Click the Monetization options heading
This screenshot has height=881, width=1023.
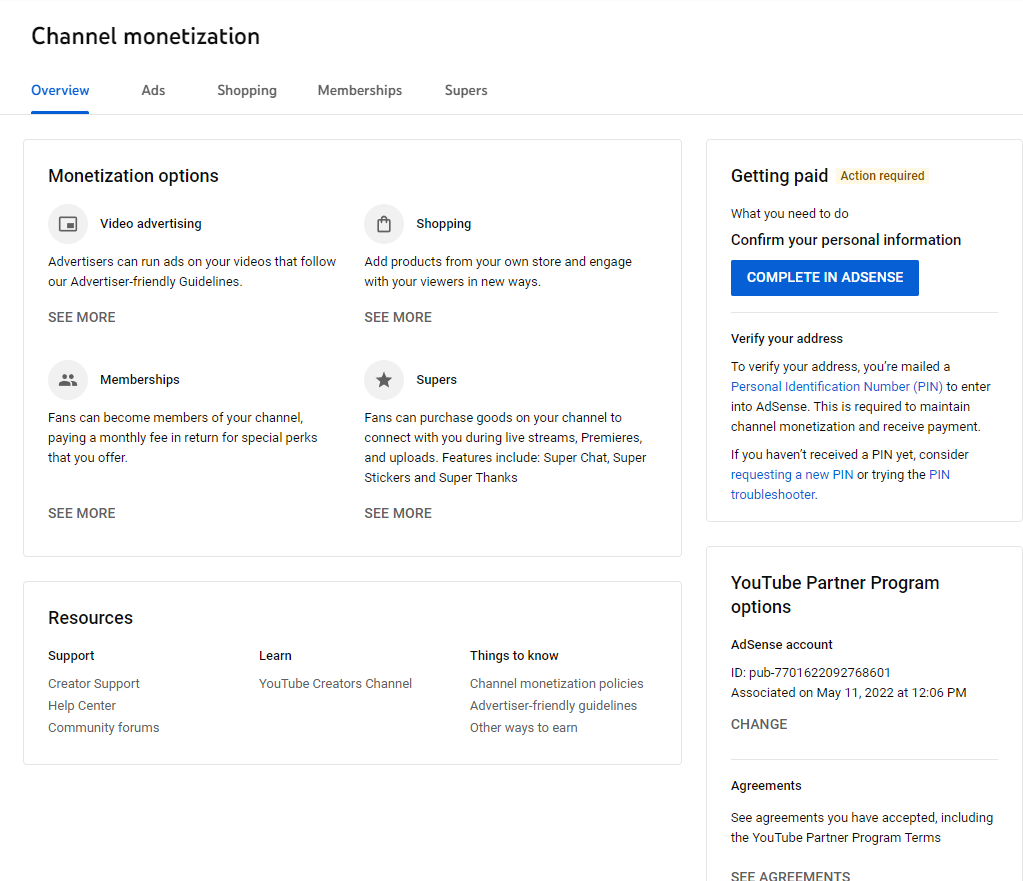133,176
